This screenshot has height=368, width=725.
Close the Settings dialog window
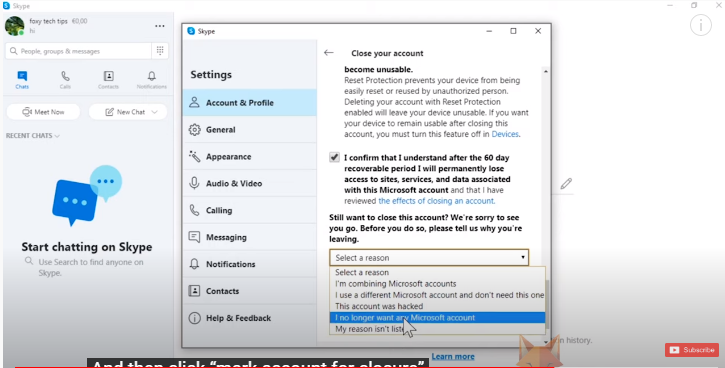538,31
